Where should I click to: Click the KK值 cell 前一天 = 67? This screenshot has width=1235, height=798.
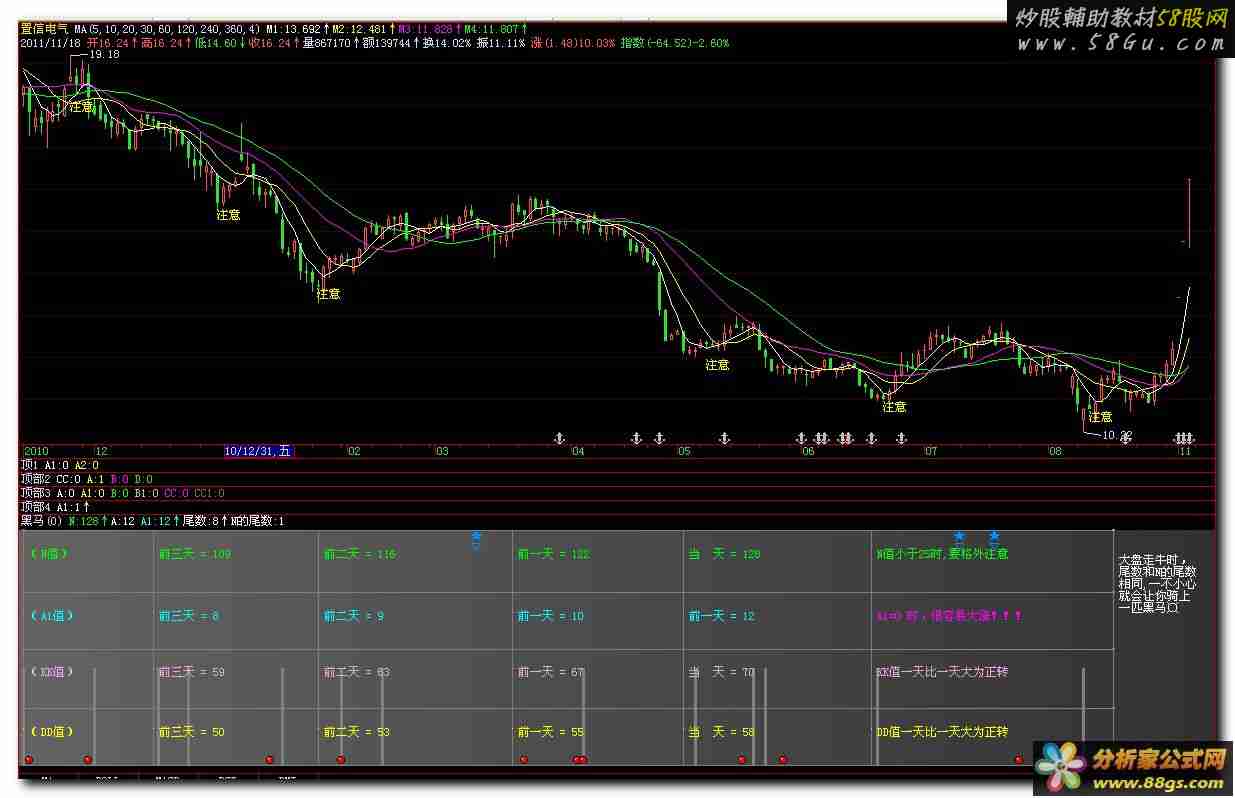551,672
